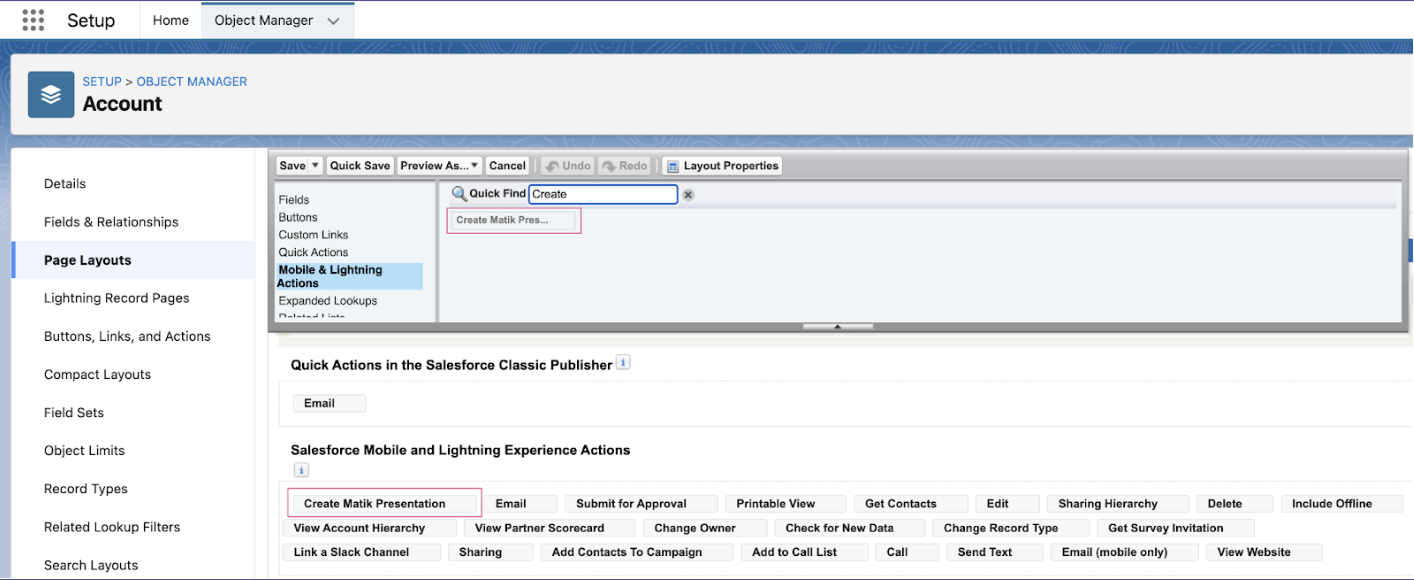Screen dimensions: 1414x580
Task: Select the Edit action
Action: (1008, 503)
